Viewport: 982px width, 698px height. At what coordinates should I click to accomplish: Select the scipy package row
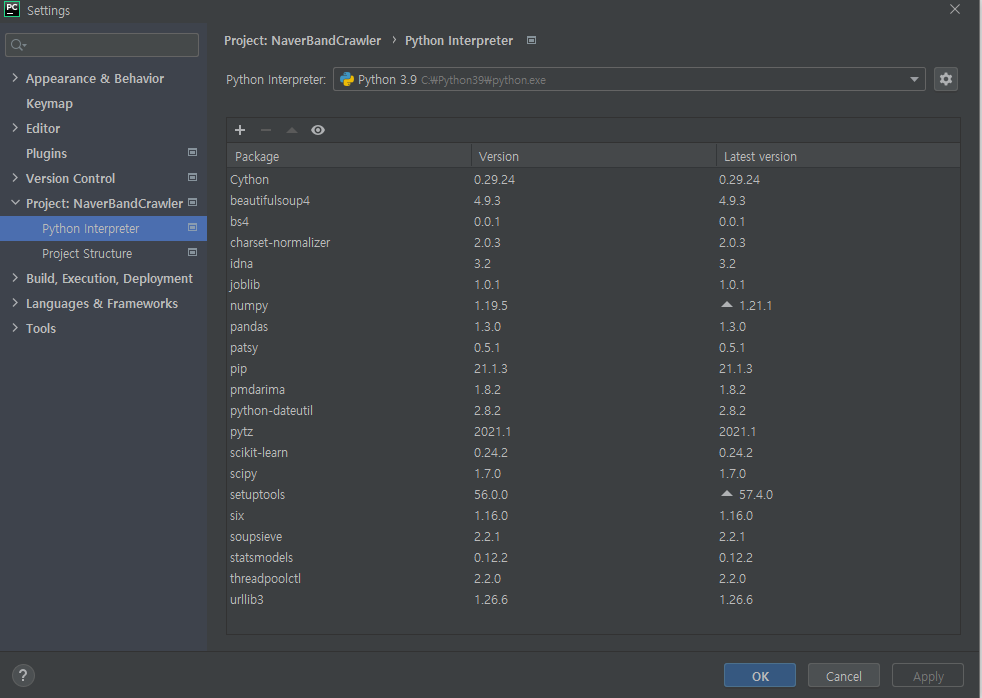coord(593,473)
